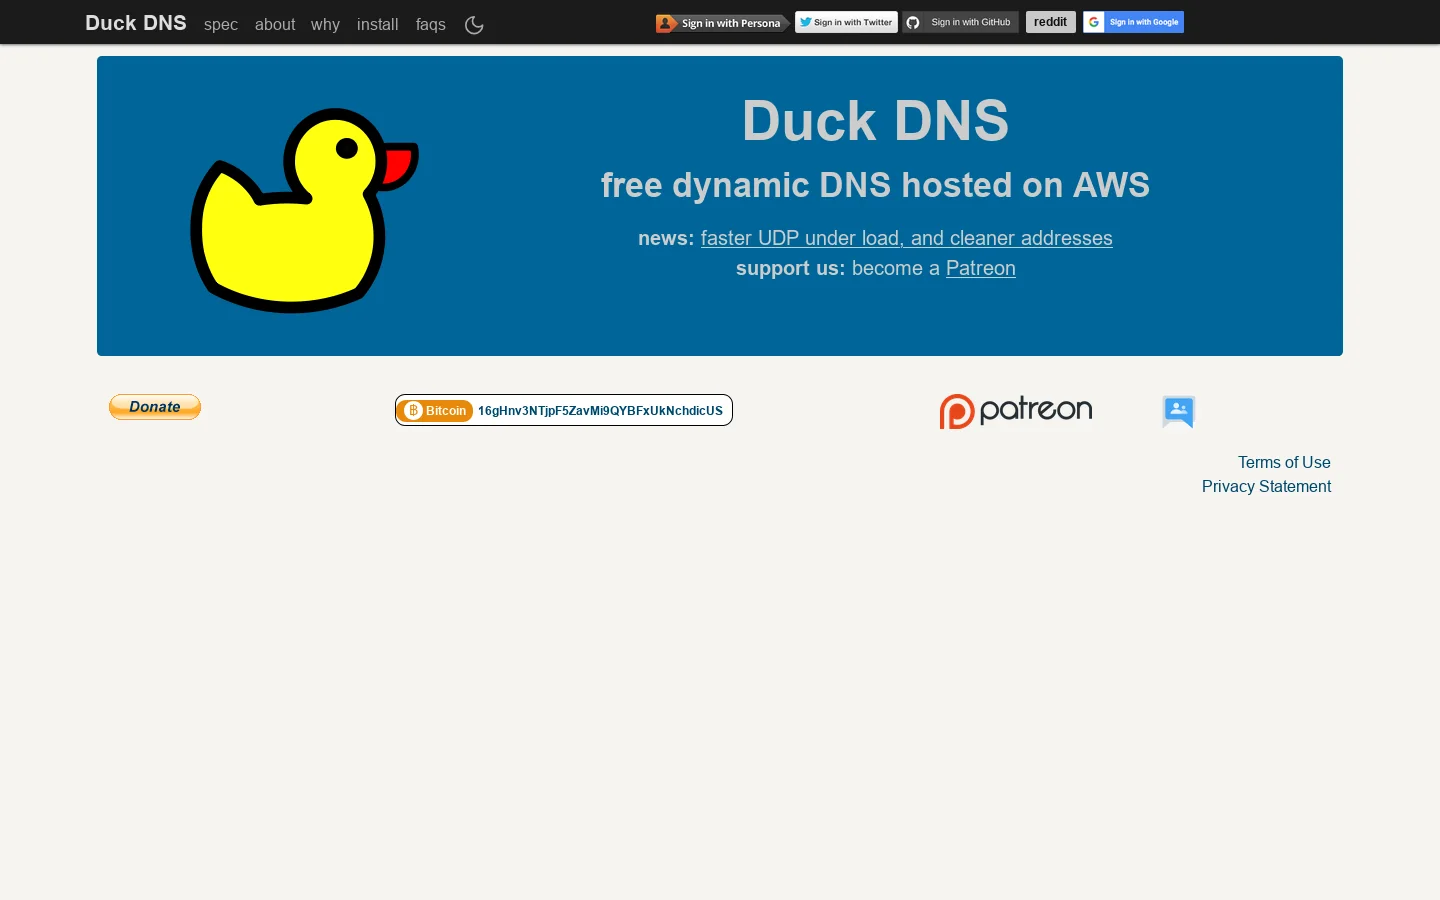Click the 'free dynamic DNS hosted on AWS' tagline
Image resolution: width=1440 pixels, height=900 pixels.
coord(875,185)
